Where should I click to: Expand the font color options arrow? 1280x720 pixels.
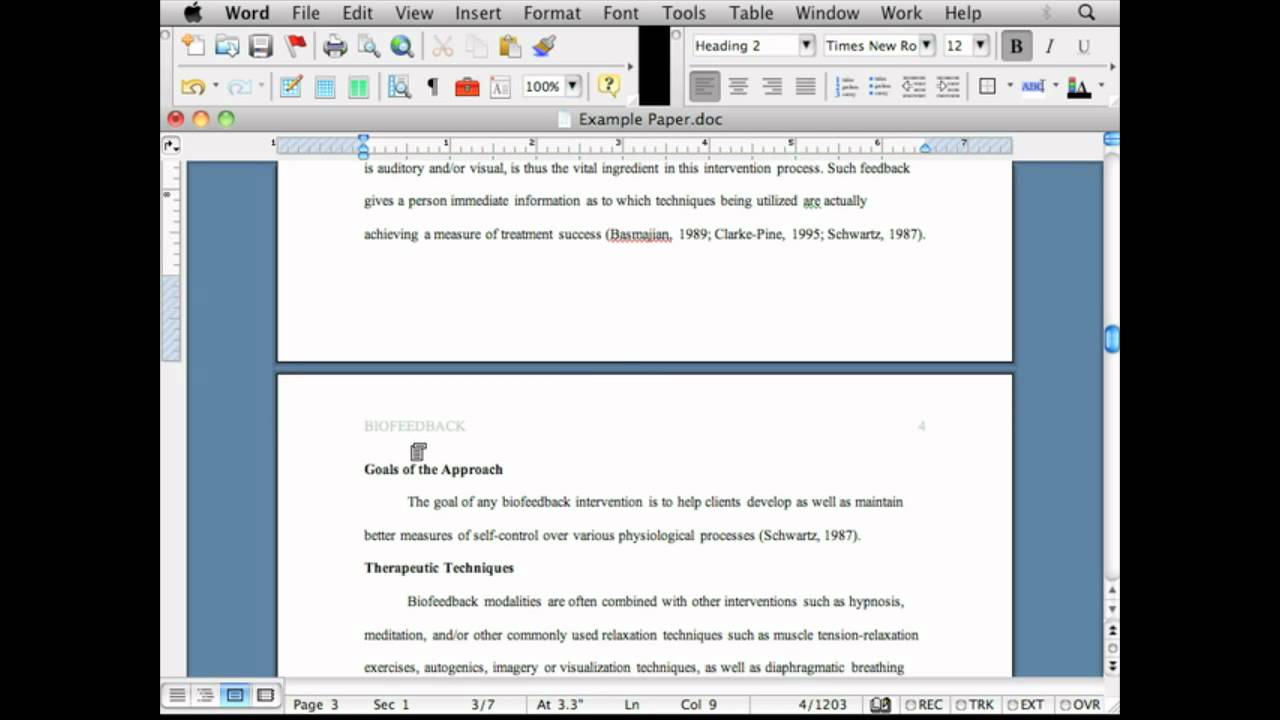point(1101,87)
